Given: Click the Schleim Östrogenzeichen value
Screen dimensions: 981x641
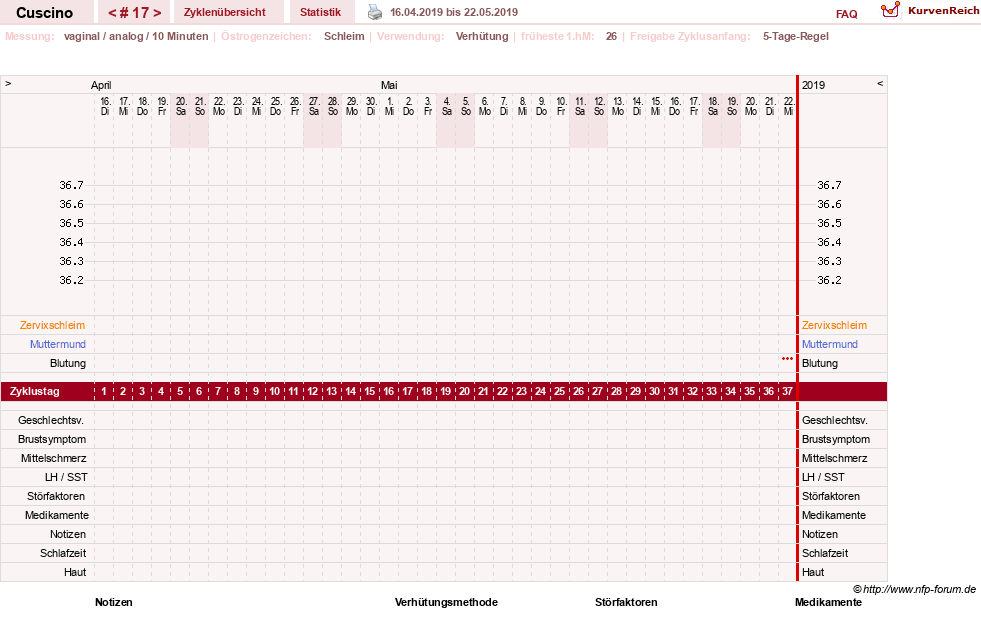Looking at the screenshot, I should (x=344, y=36).
